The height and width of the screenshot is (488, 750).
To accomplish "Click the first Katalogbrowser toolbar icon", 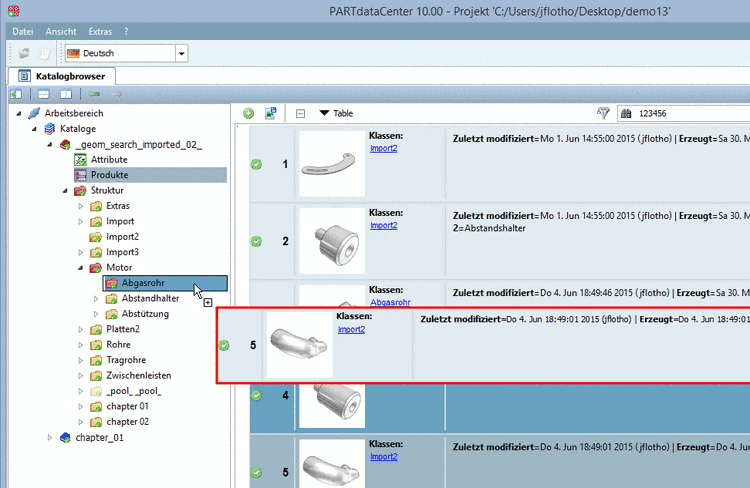I will click(16, 94).
